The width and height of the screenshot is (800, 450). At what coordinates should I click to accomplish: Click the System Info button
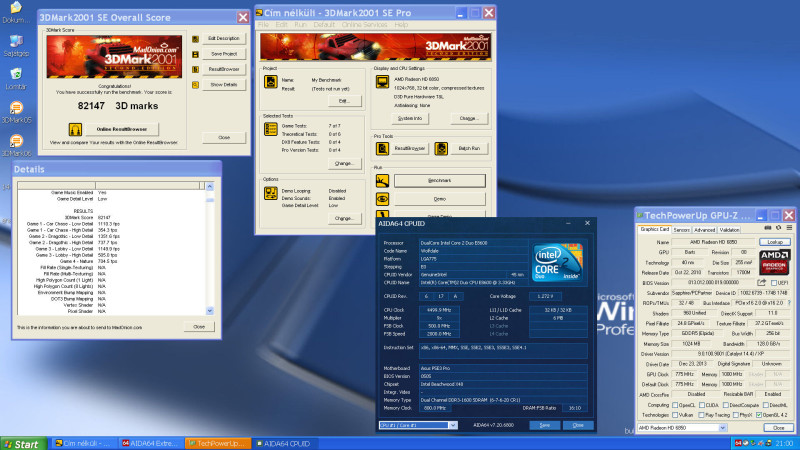tap(410, 118)
